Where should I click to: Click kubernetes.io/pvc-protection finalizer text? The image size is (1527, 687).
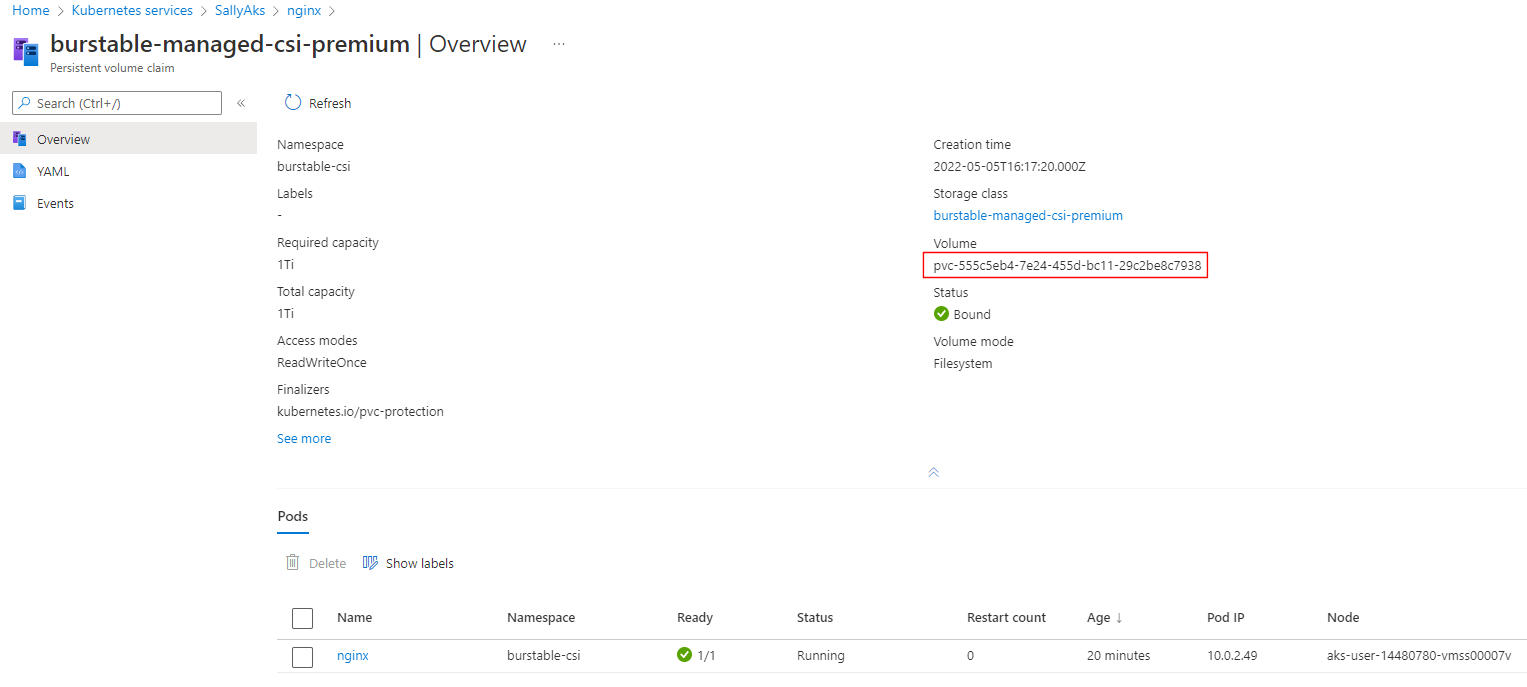click(360, 412)
